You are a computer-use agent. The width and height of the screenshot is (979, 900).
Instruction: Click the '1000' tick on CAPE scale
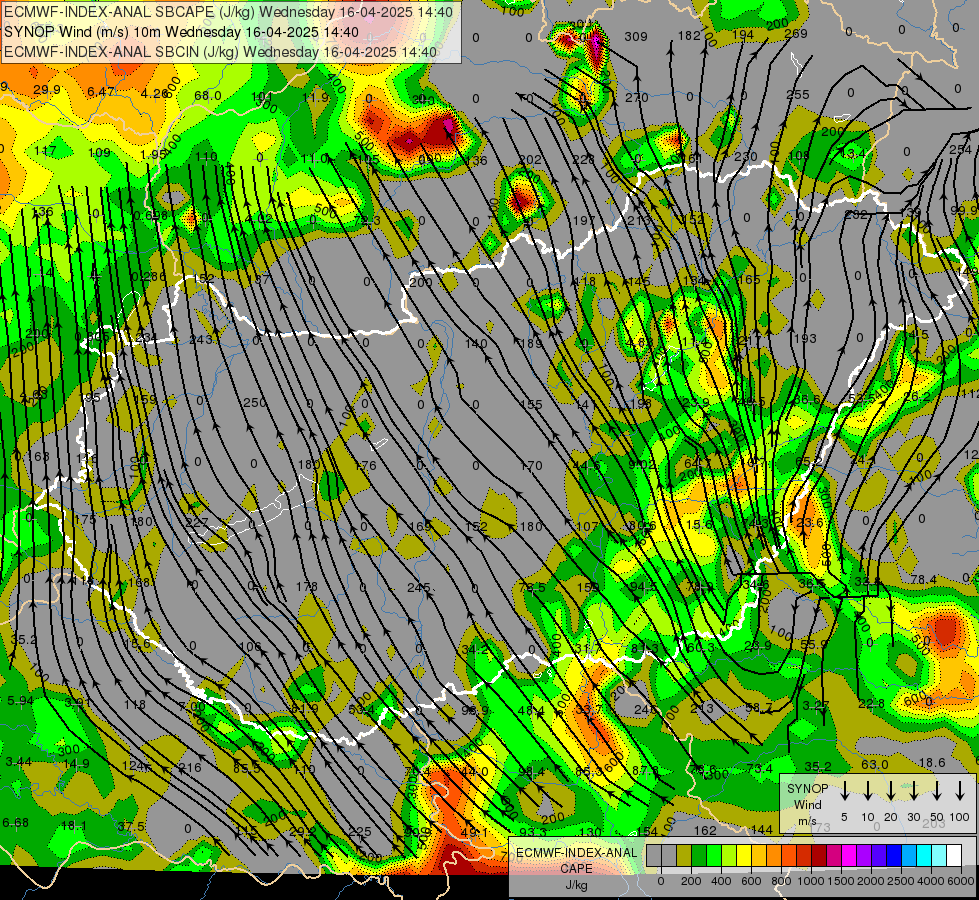811,881
